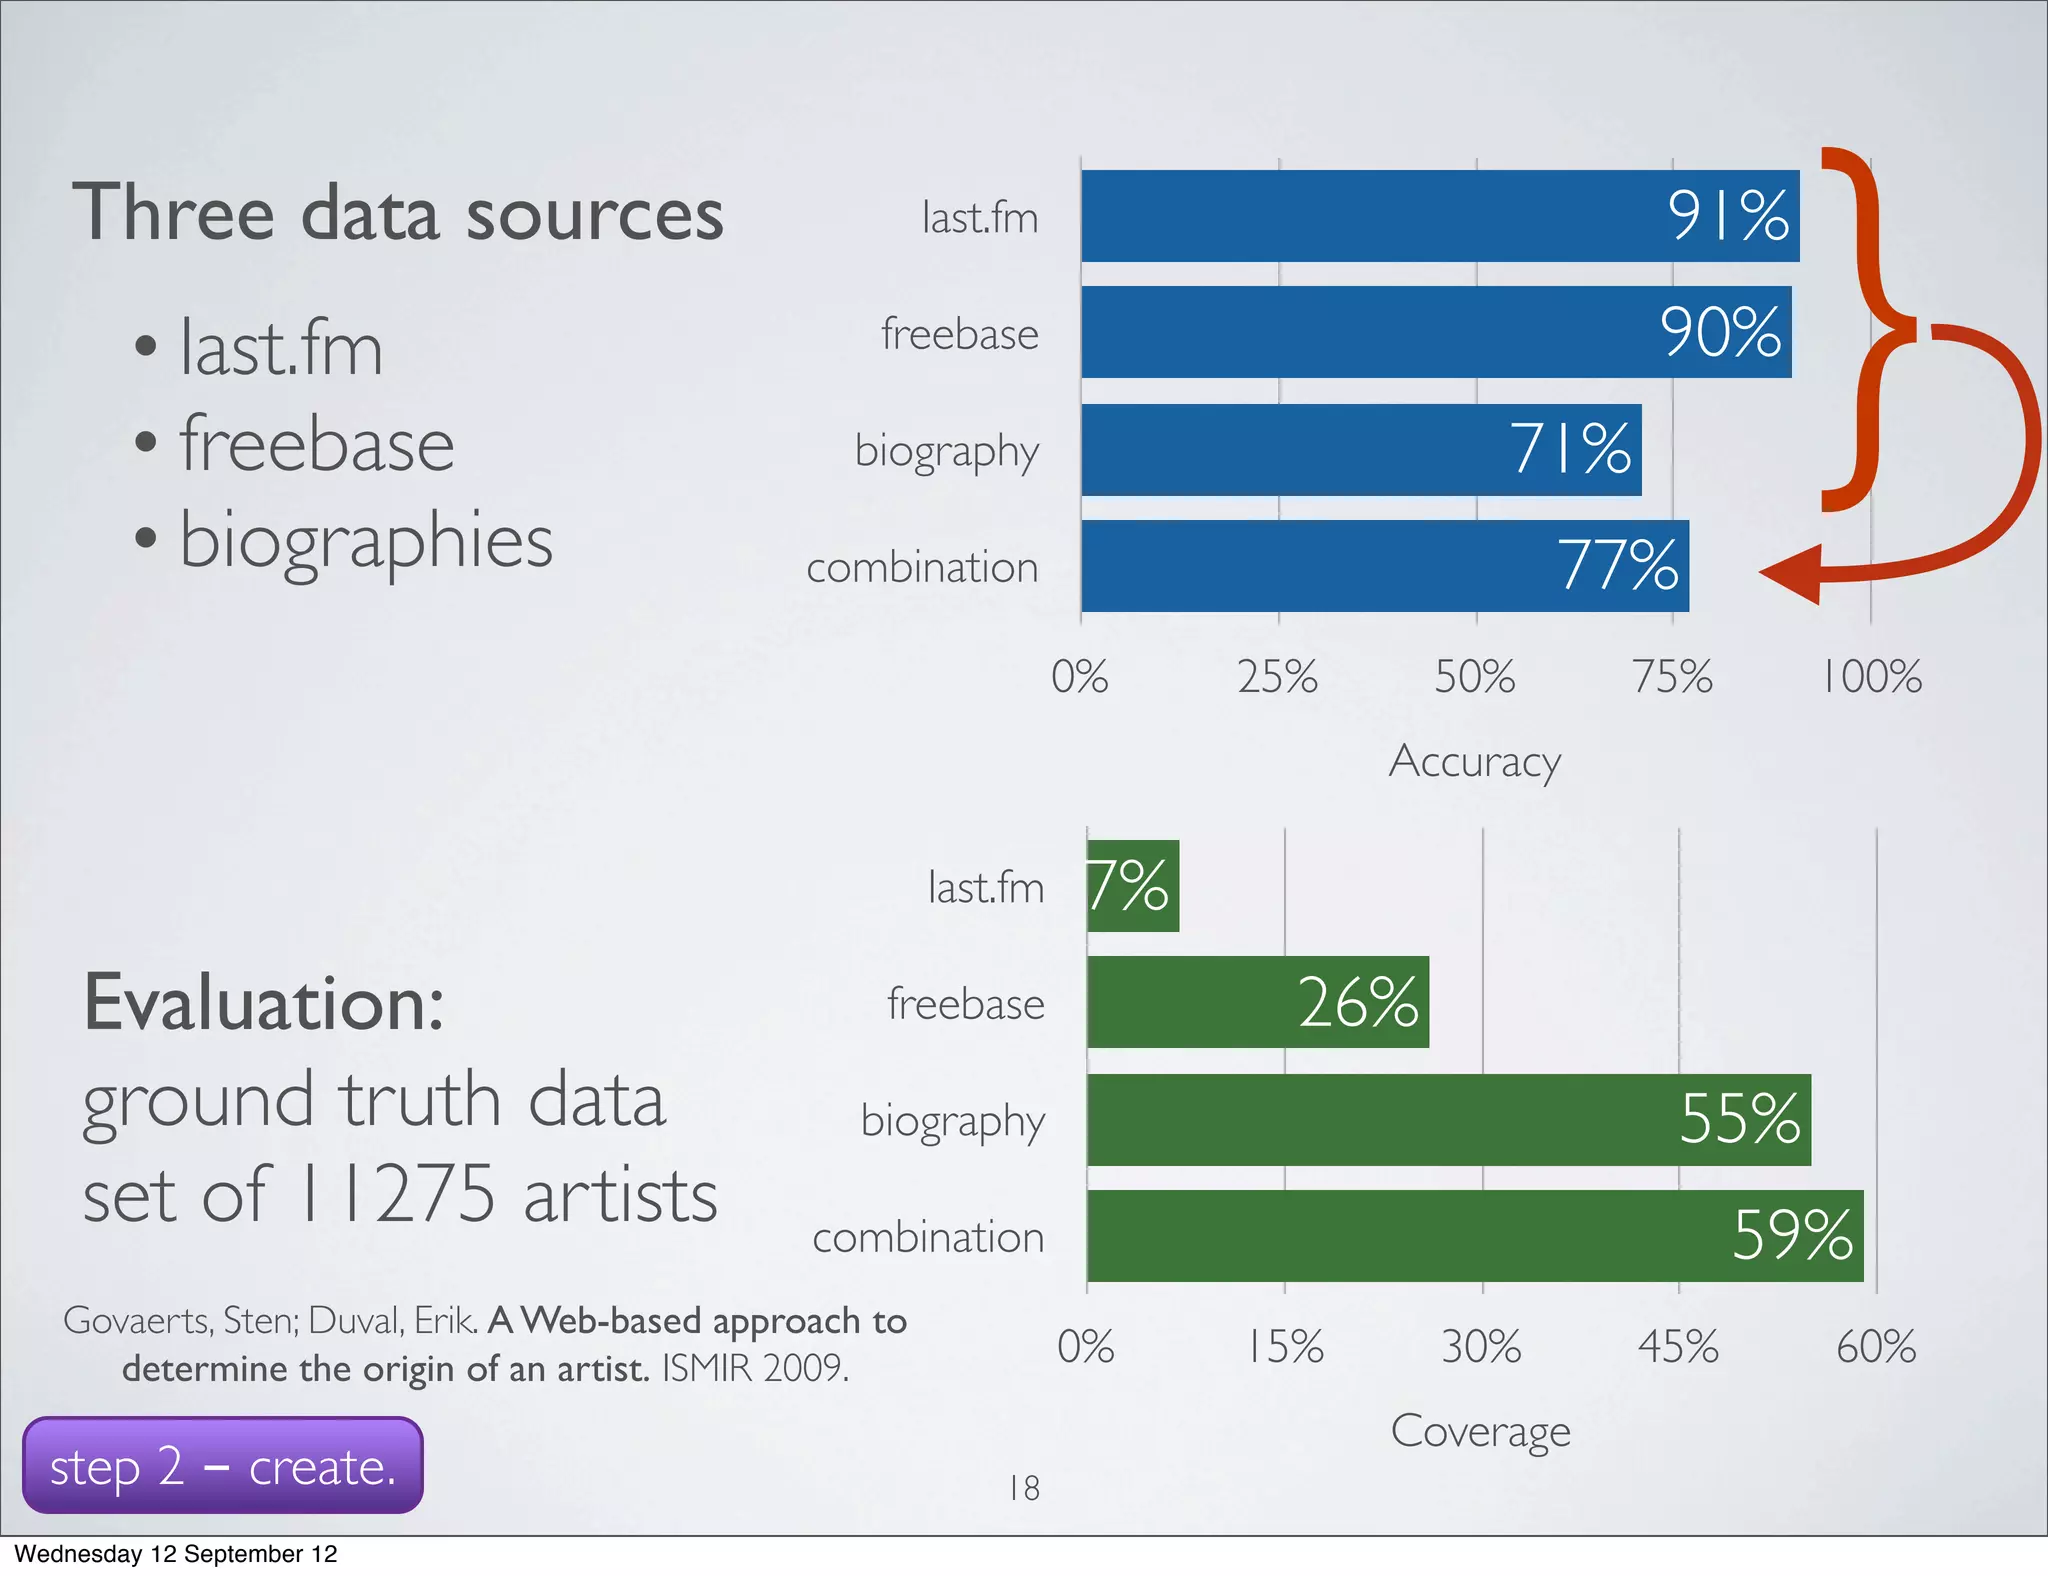Click the 'freebase' bullet item
Screen dimensions: 2048x1576
coord(294,443)
